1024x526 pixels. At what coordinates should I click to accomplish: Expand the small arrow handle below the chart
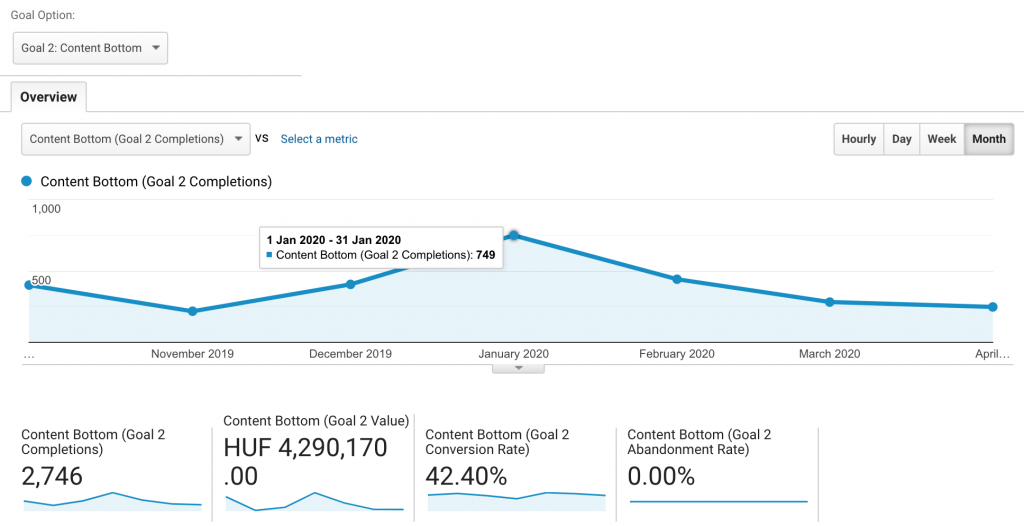[x=518, y=368]
